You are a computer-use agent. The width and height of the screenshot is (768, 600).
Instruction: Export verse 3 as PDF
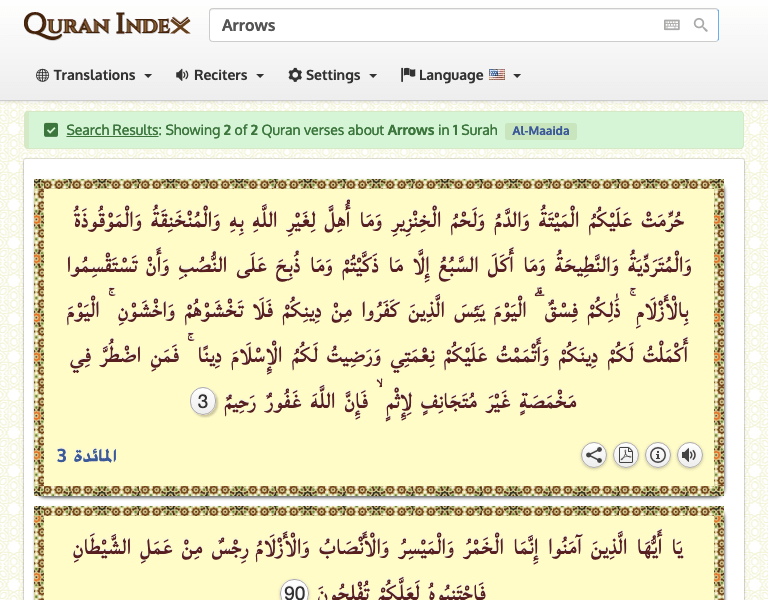point(626,456)
